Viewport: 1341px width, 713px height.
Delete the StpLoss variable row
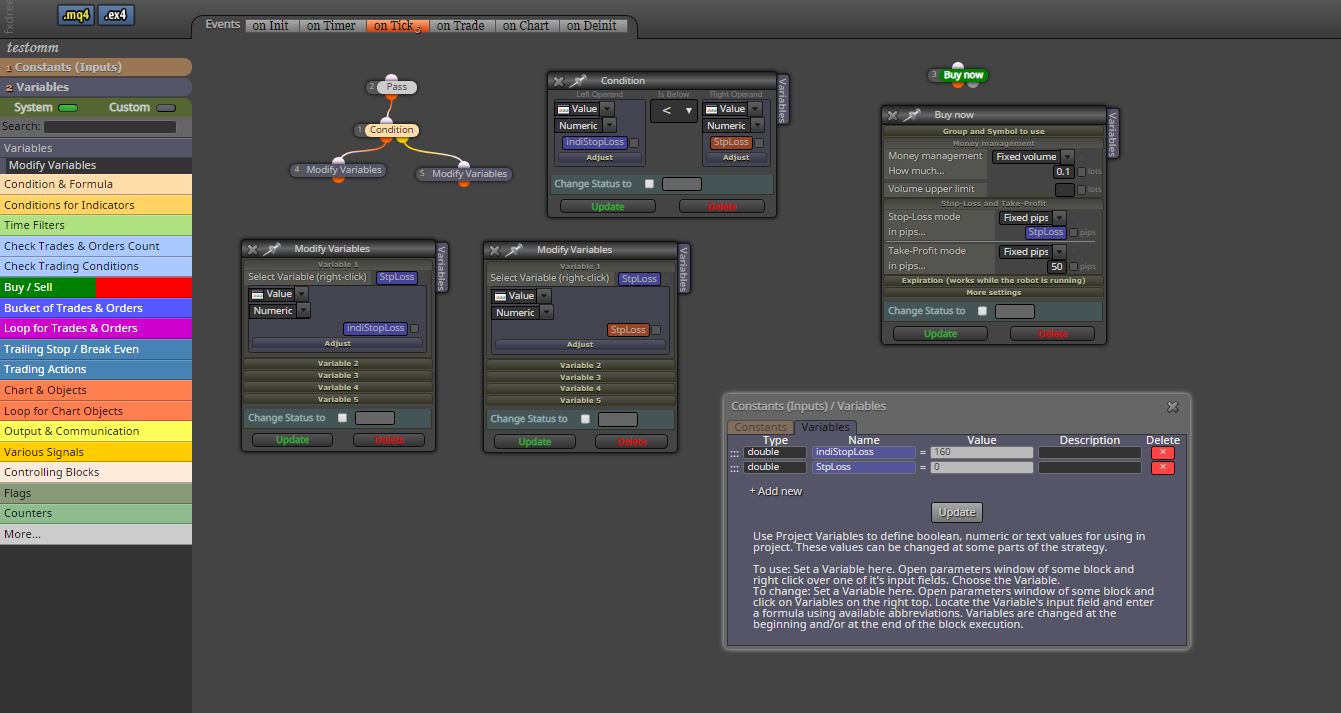(x=1162, y=467)
